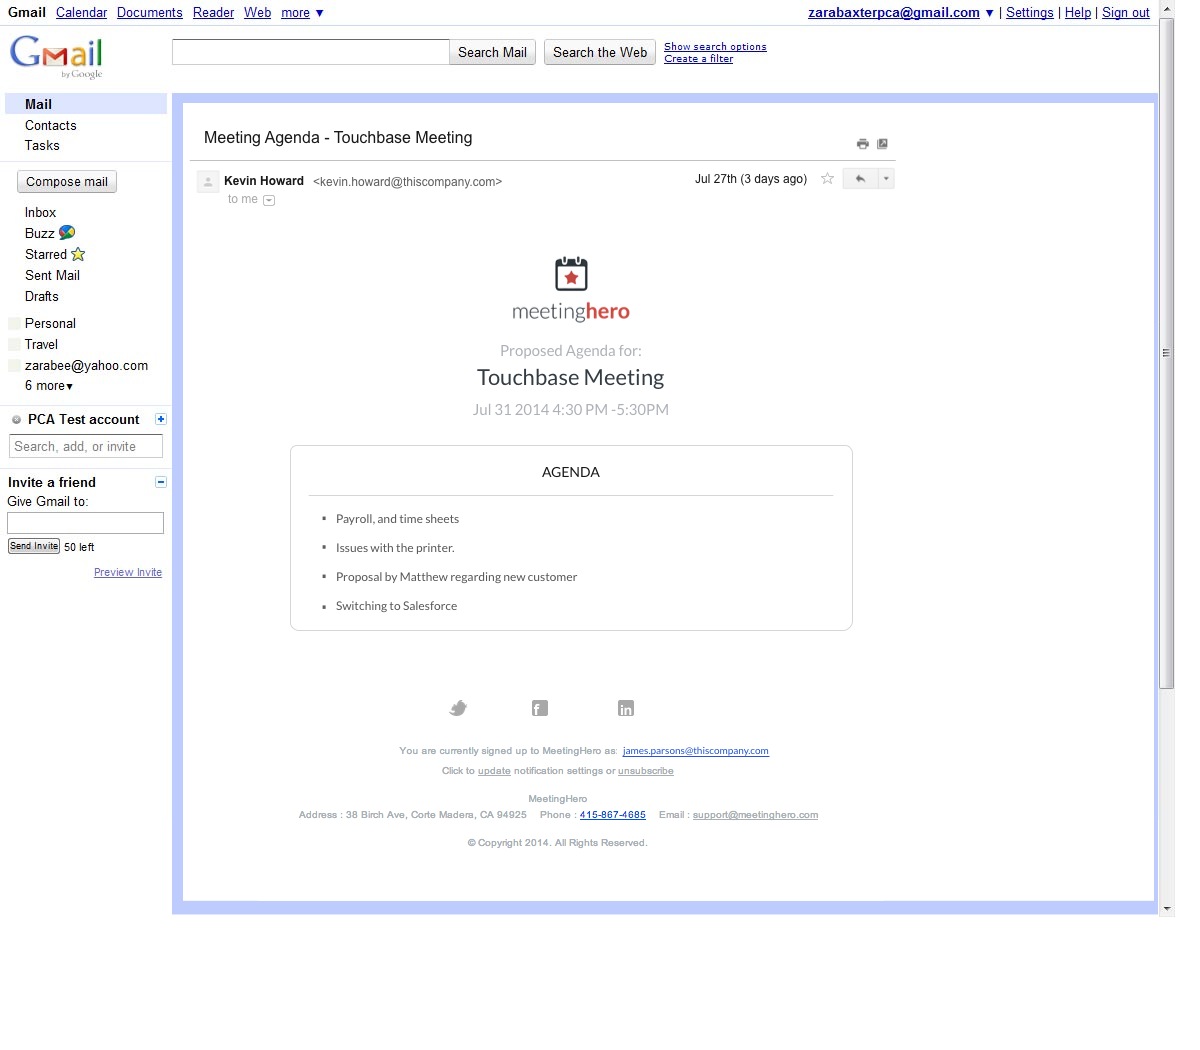Open the 'more' menu in top bar

click(x=302, y=13)
